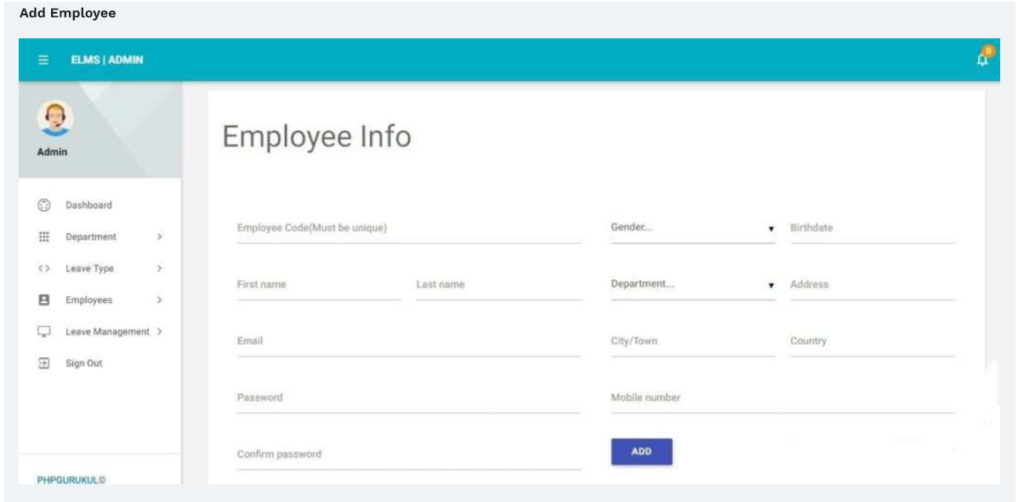
Task: Expand the Leave Type menu chevron
Action: pos(159,268)
